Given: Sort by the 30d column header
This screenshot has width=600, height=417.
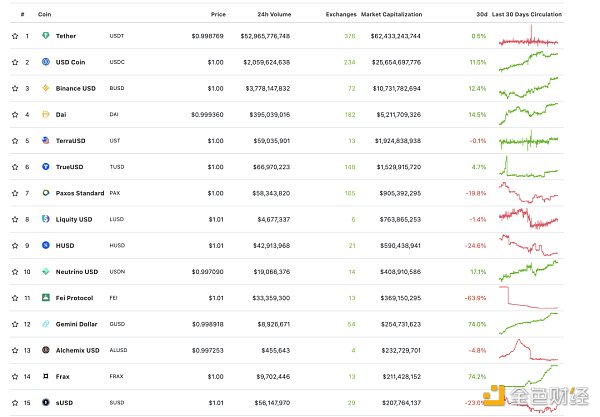Looking at the screenshot, I should pyautogui.click(x=480, y=15).
